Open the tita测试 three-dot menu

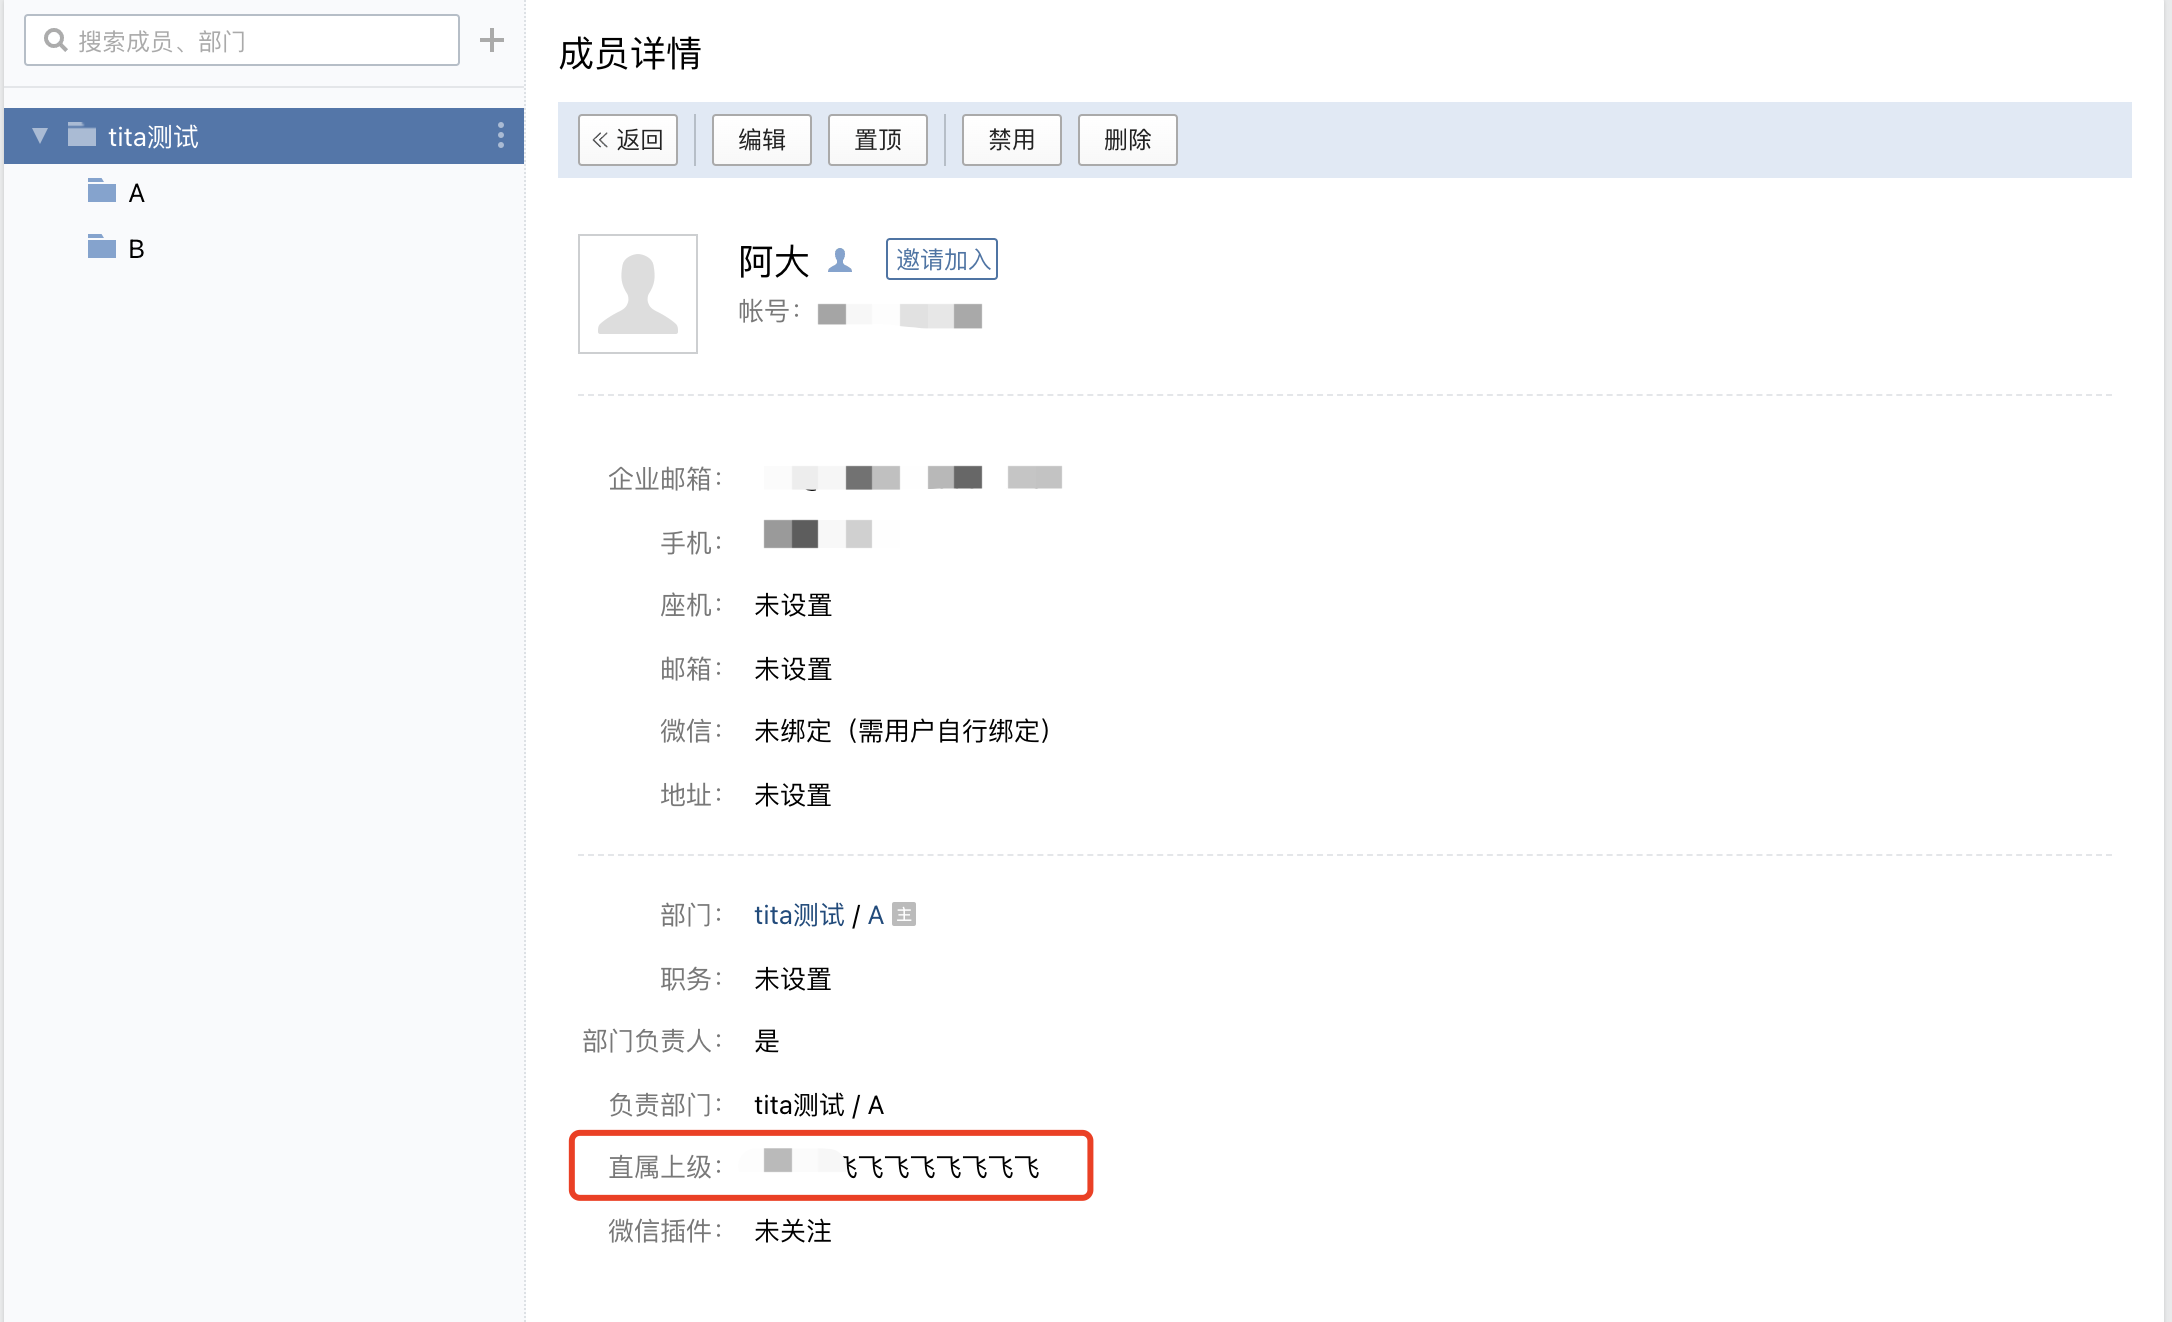point(500,135)
